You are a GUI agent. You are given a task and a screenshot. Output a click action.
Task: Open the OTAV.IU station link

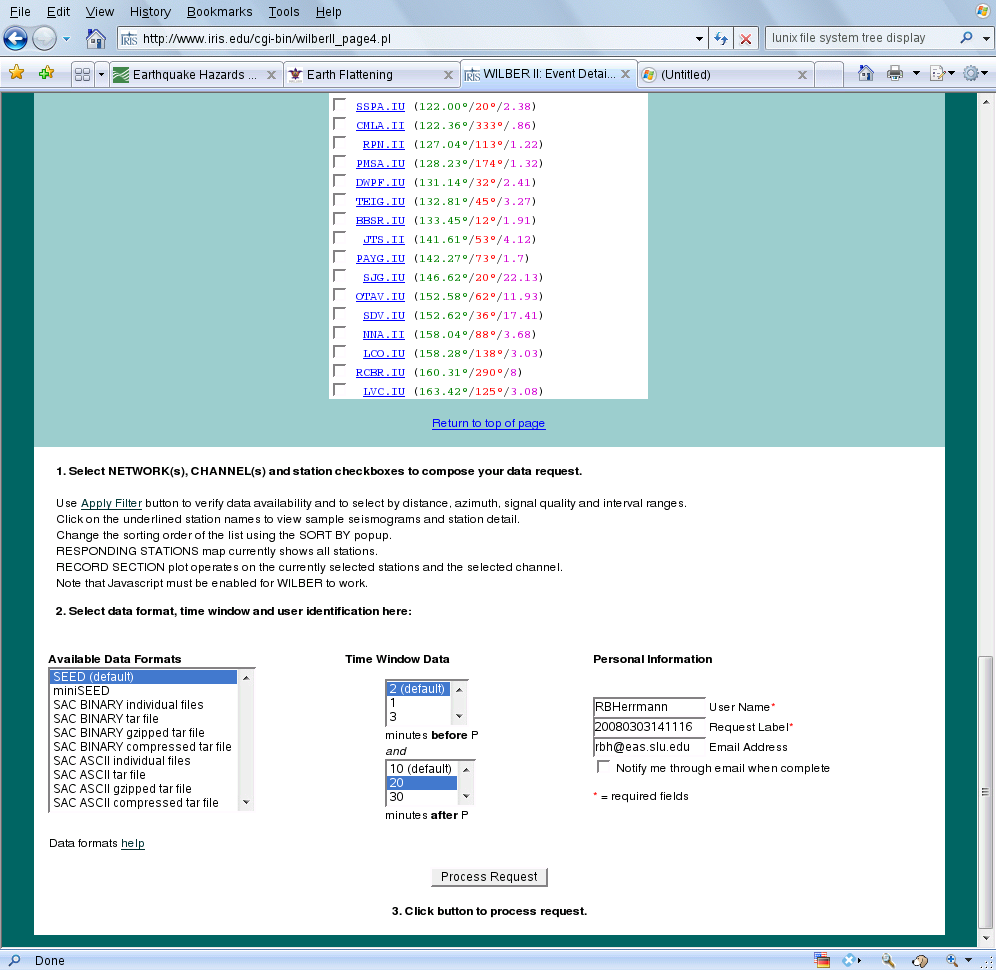click(380, 296)
